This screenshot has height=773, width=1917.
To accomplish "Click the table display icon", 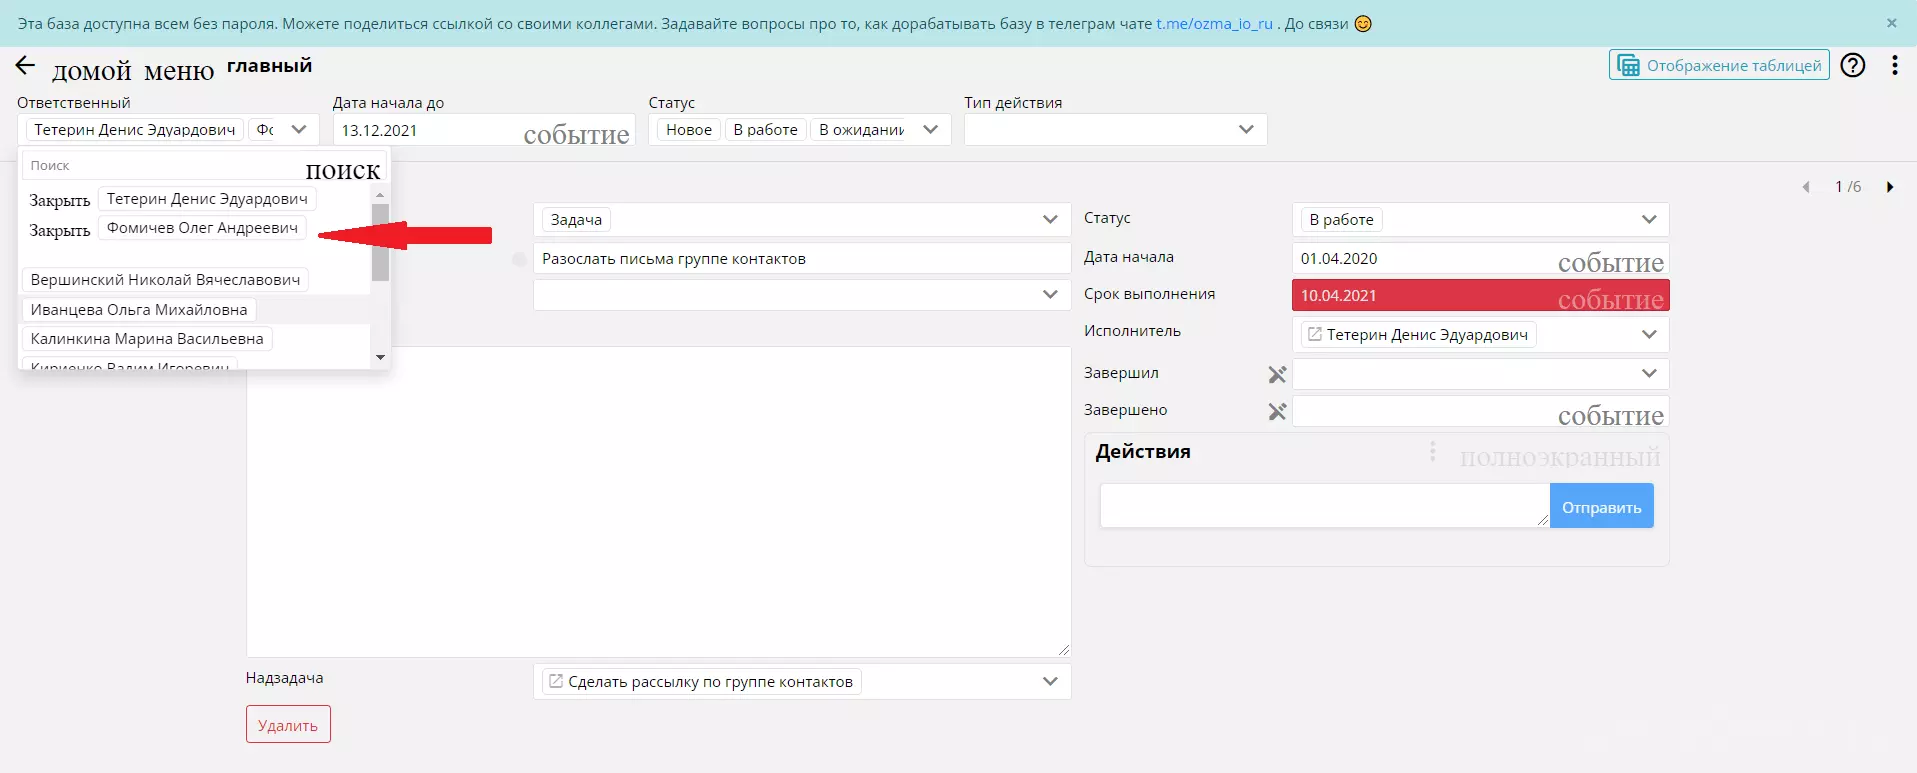I will point(1629,66).
